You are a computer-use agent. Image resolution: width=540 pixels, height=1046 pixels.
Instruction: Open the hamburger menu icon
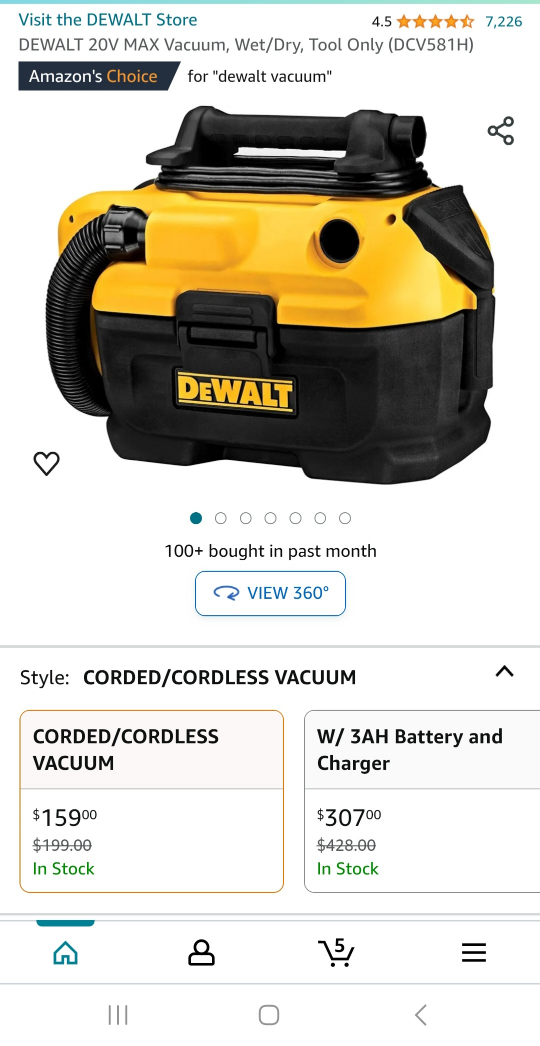click(x=473, y=953)
